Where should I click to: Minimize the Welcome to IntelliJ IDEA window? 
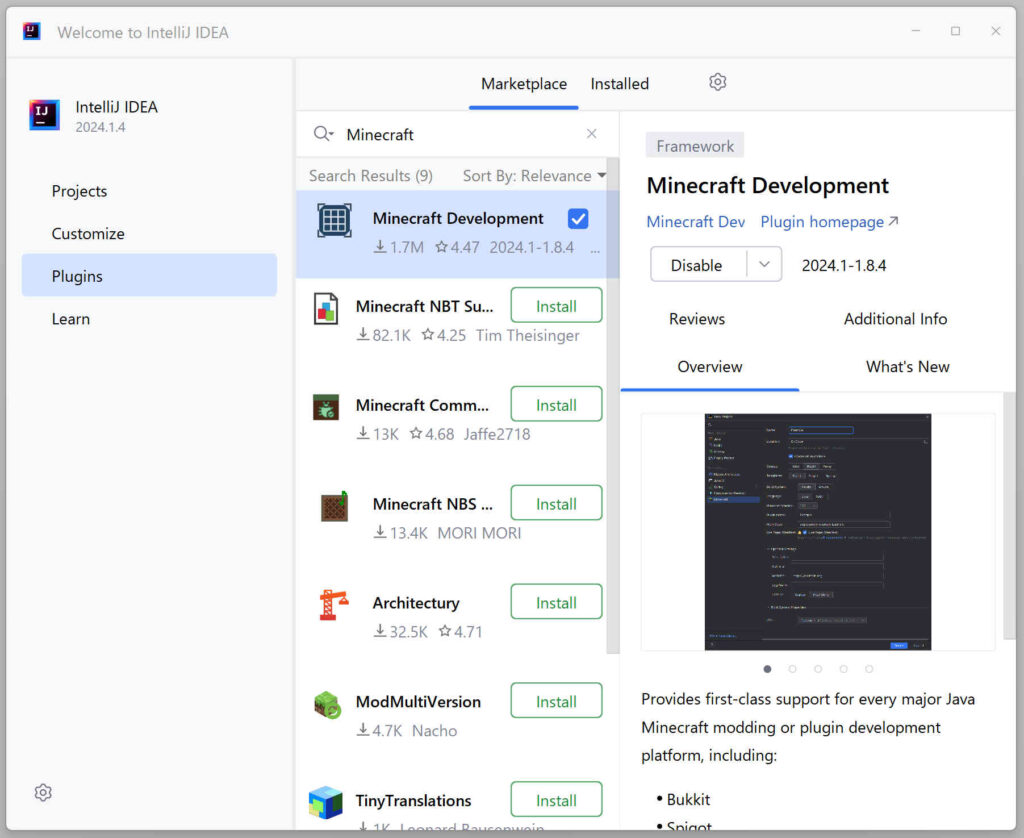click(x=916, y=31)
